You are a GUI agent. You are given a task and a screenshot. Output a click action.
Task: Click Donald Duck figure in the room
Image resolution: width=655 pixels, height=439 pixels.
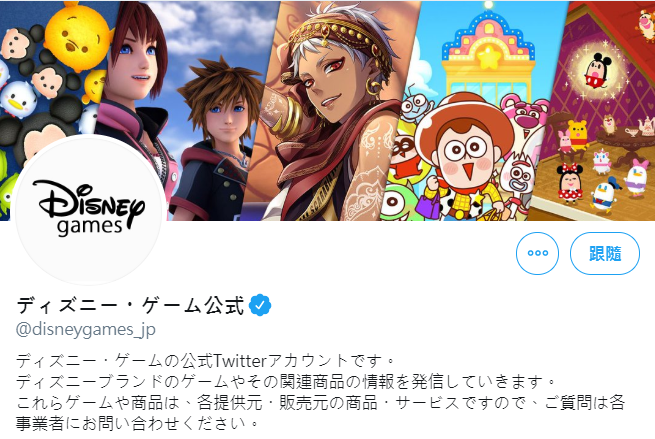tap(603, 195)
